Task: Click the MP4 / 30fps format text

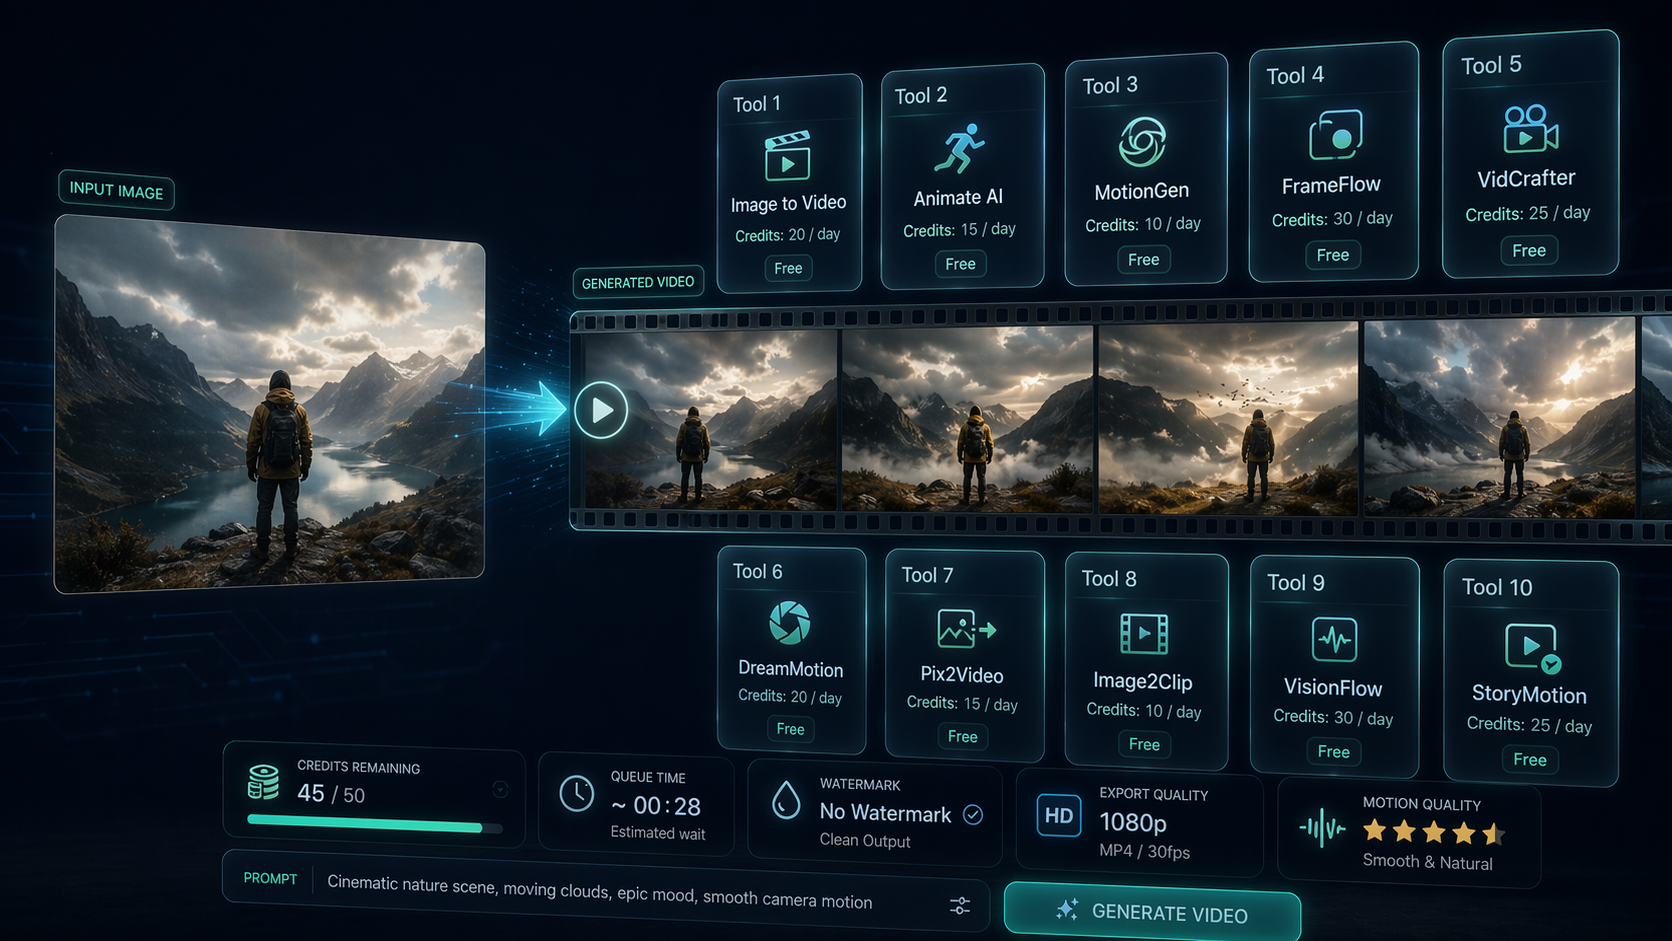Action: point(1144,851)
